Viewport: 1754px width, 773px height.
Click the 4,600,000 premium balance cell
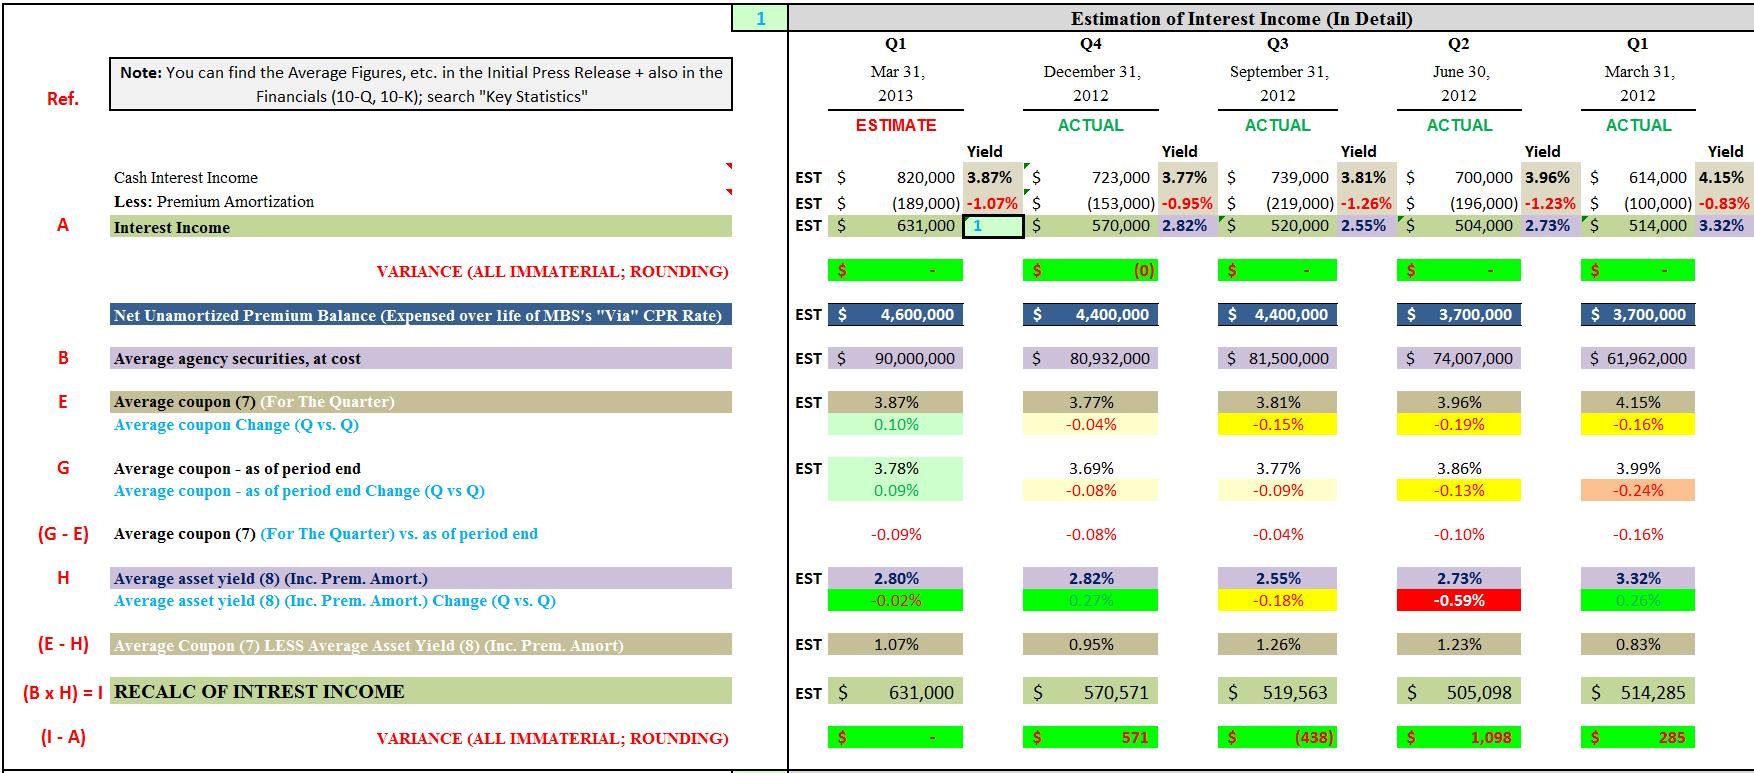pos(896,314)
